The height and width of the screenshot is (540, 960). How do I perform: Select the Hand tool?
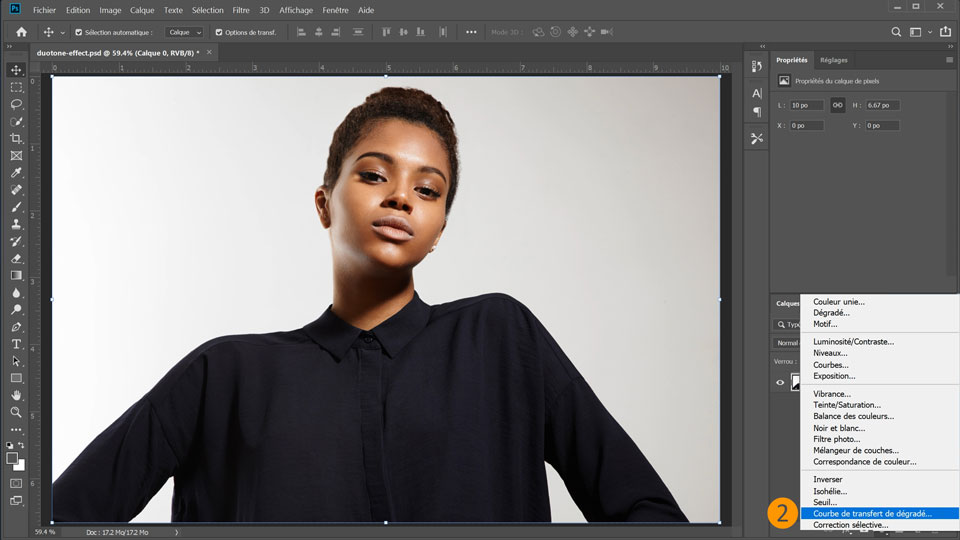coord(17,396)
